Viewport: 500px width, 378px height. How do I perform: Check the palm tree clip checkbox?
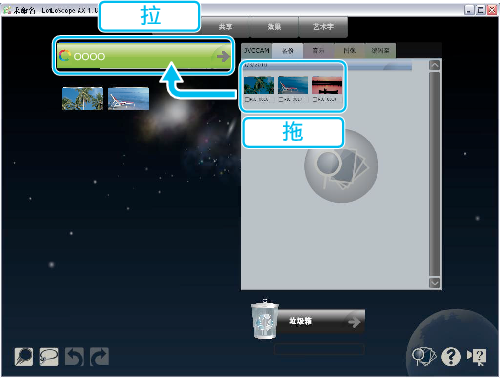click(x=247, y=99)
